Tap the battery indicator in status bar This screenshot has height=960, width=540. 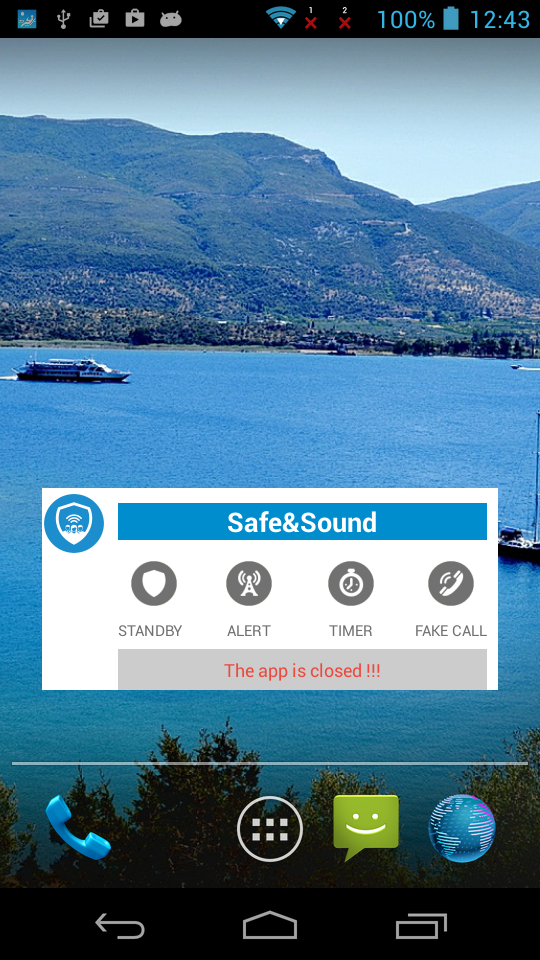451,19
